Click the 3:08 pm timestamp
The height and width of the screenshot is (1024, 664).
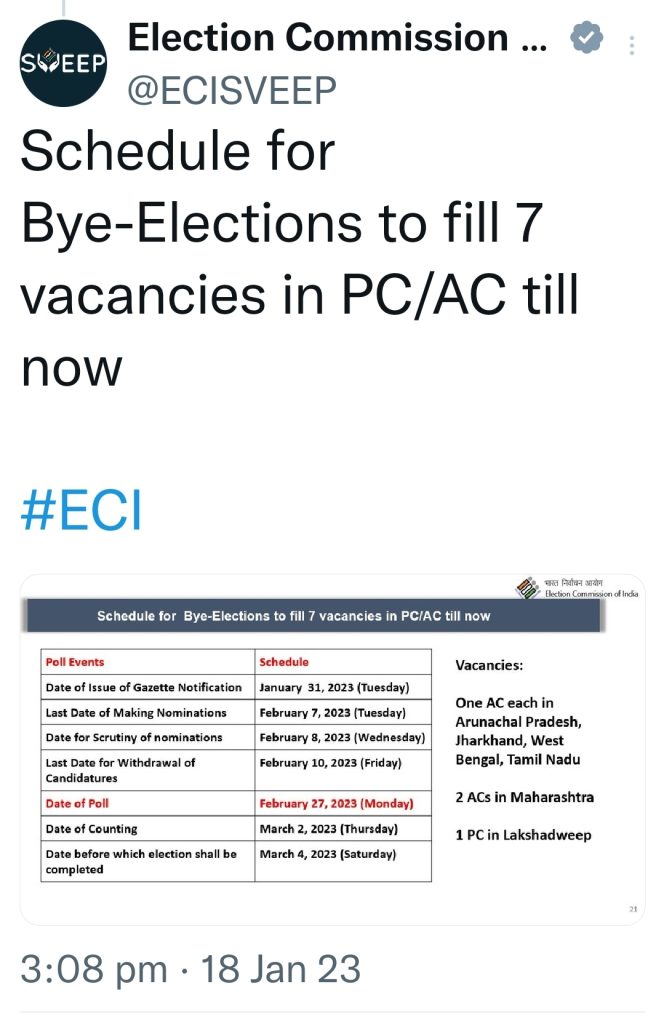point(93,968)
